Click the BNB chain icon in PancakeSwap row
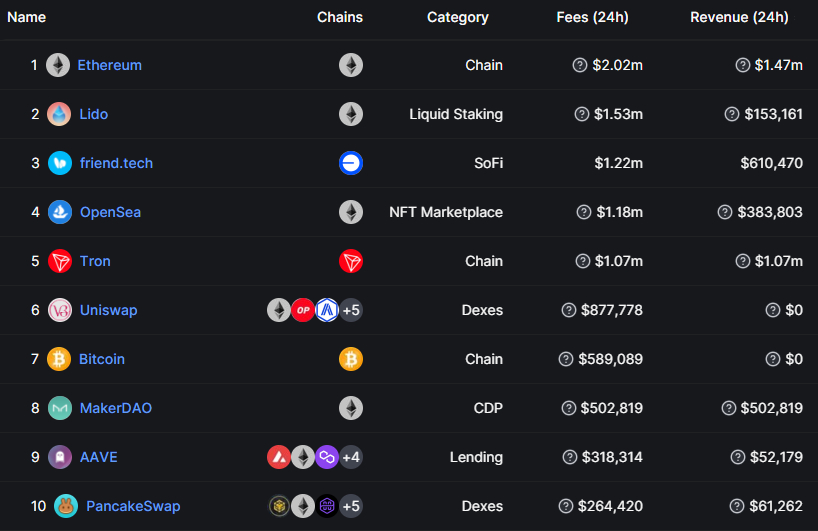The image size is (818, 531). click(x=279, y=506)
